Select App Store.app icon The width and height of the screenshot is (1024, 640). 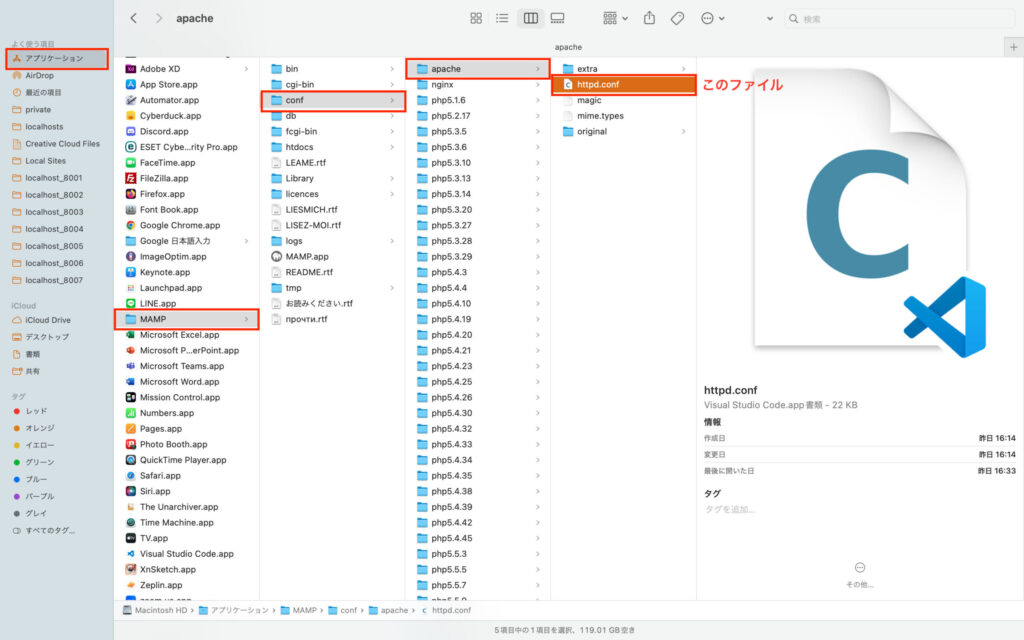click(131, 84)
